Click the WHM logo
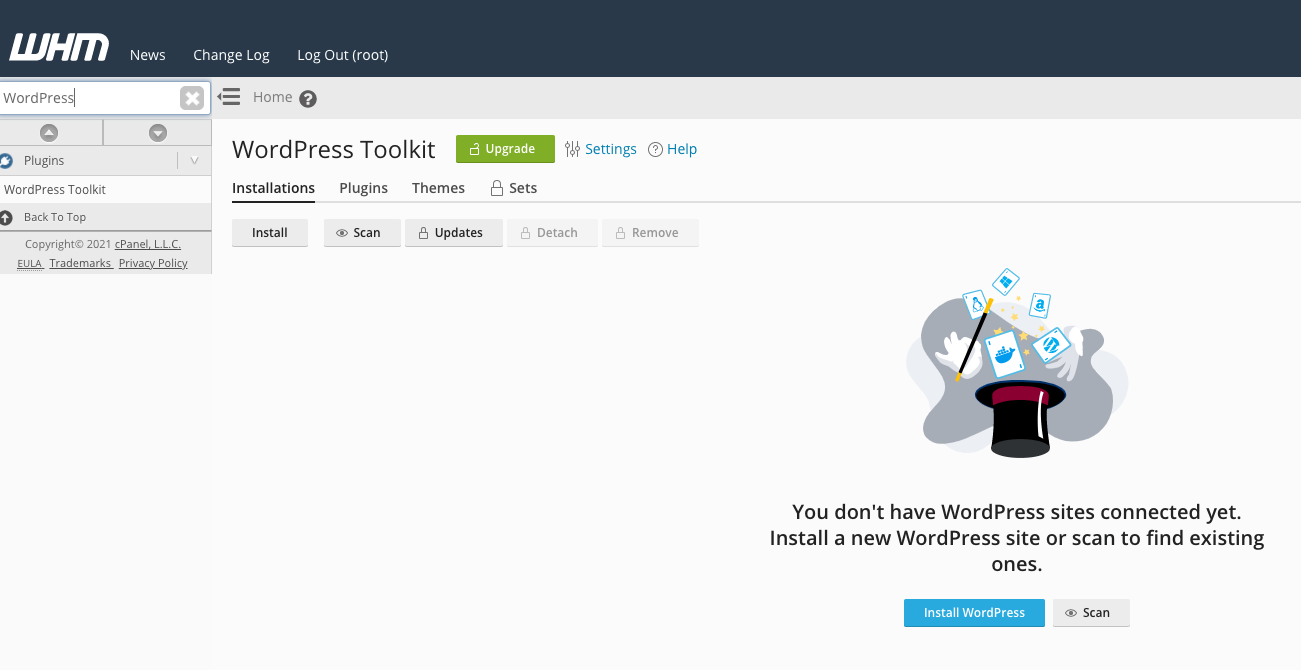This screenshot has width=1301, height=670. click(58, 45)
